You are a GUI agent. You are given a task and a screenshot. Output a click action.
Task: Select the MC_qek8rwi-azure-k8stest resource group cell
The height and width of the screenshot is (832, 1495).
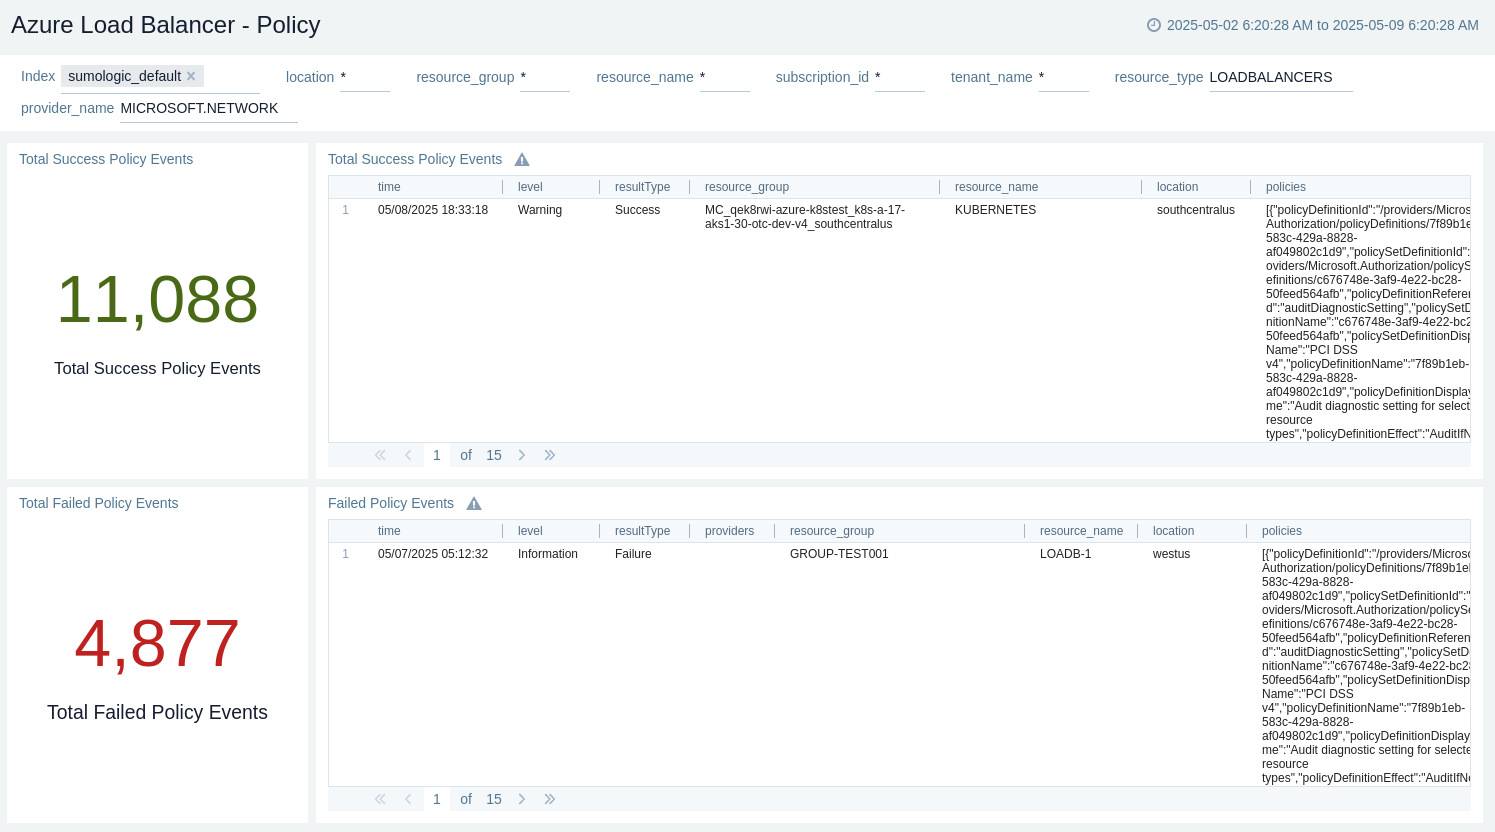click(x=805, y=217)
